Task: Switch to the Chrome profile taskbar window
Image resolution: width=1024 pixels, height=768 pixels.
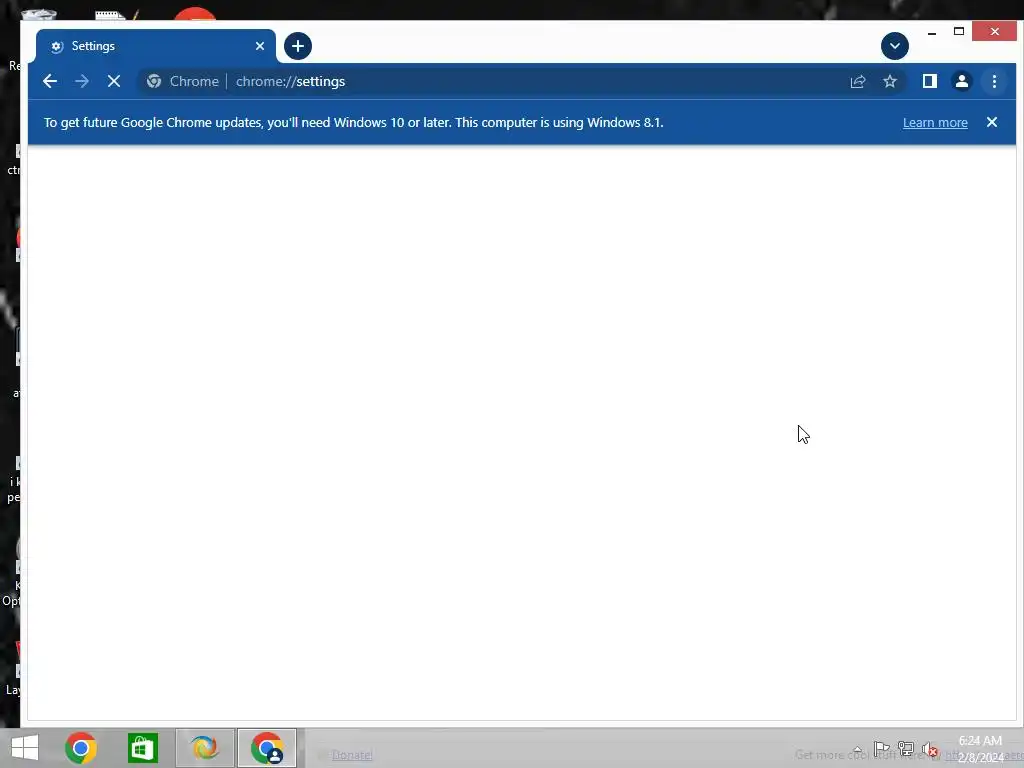Action: click(266, 748)
